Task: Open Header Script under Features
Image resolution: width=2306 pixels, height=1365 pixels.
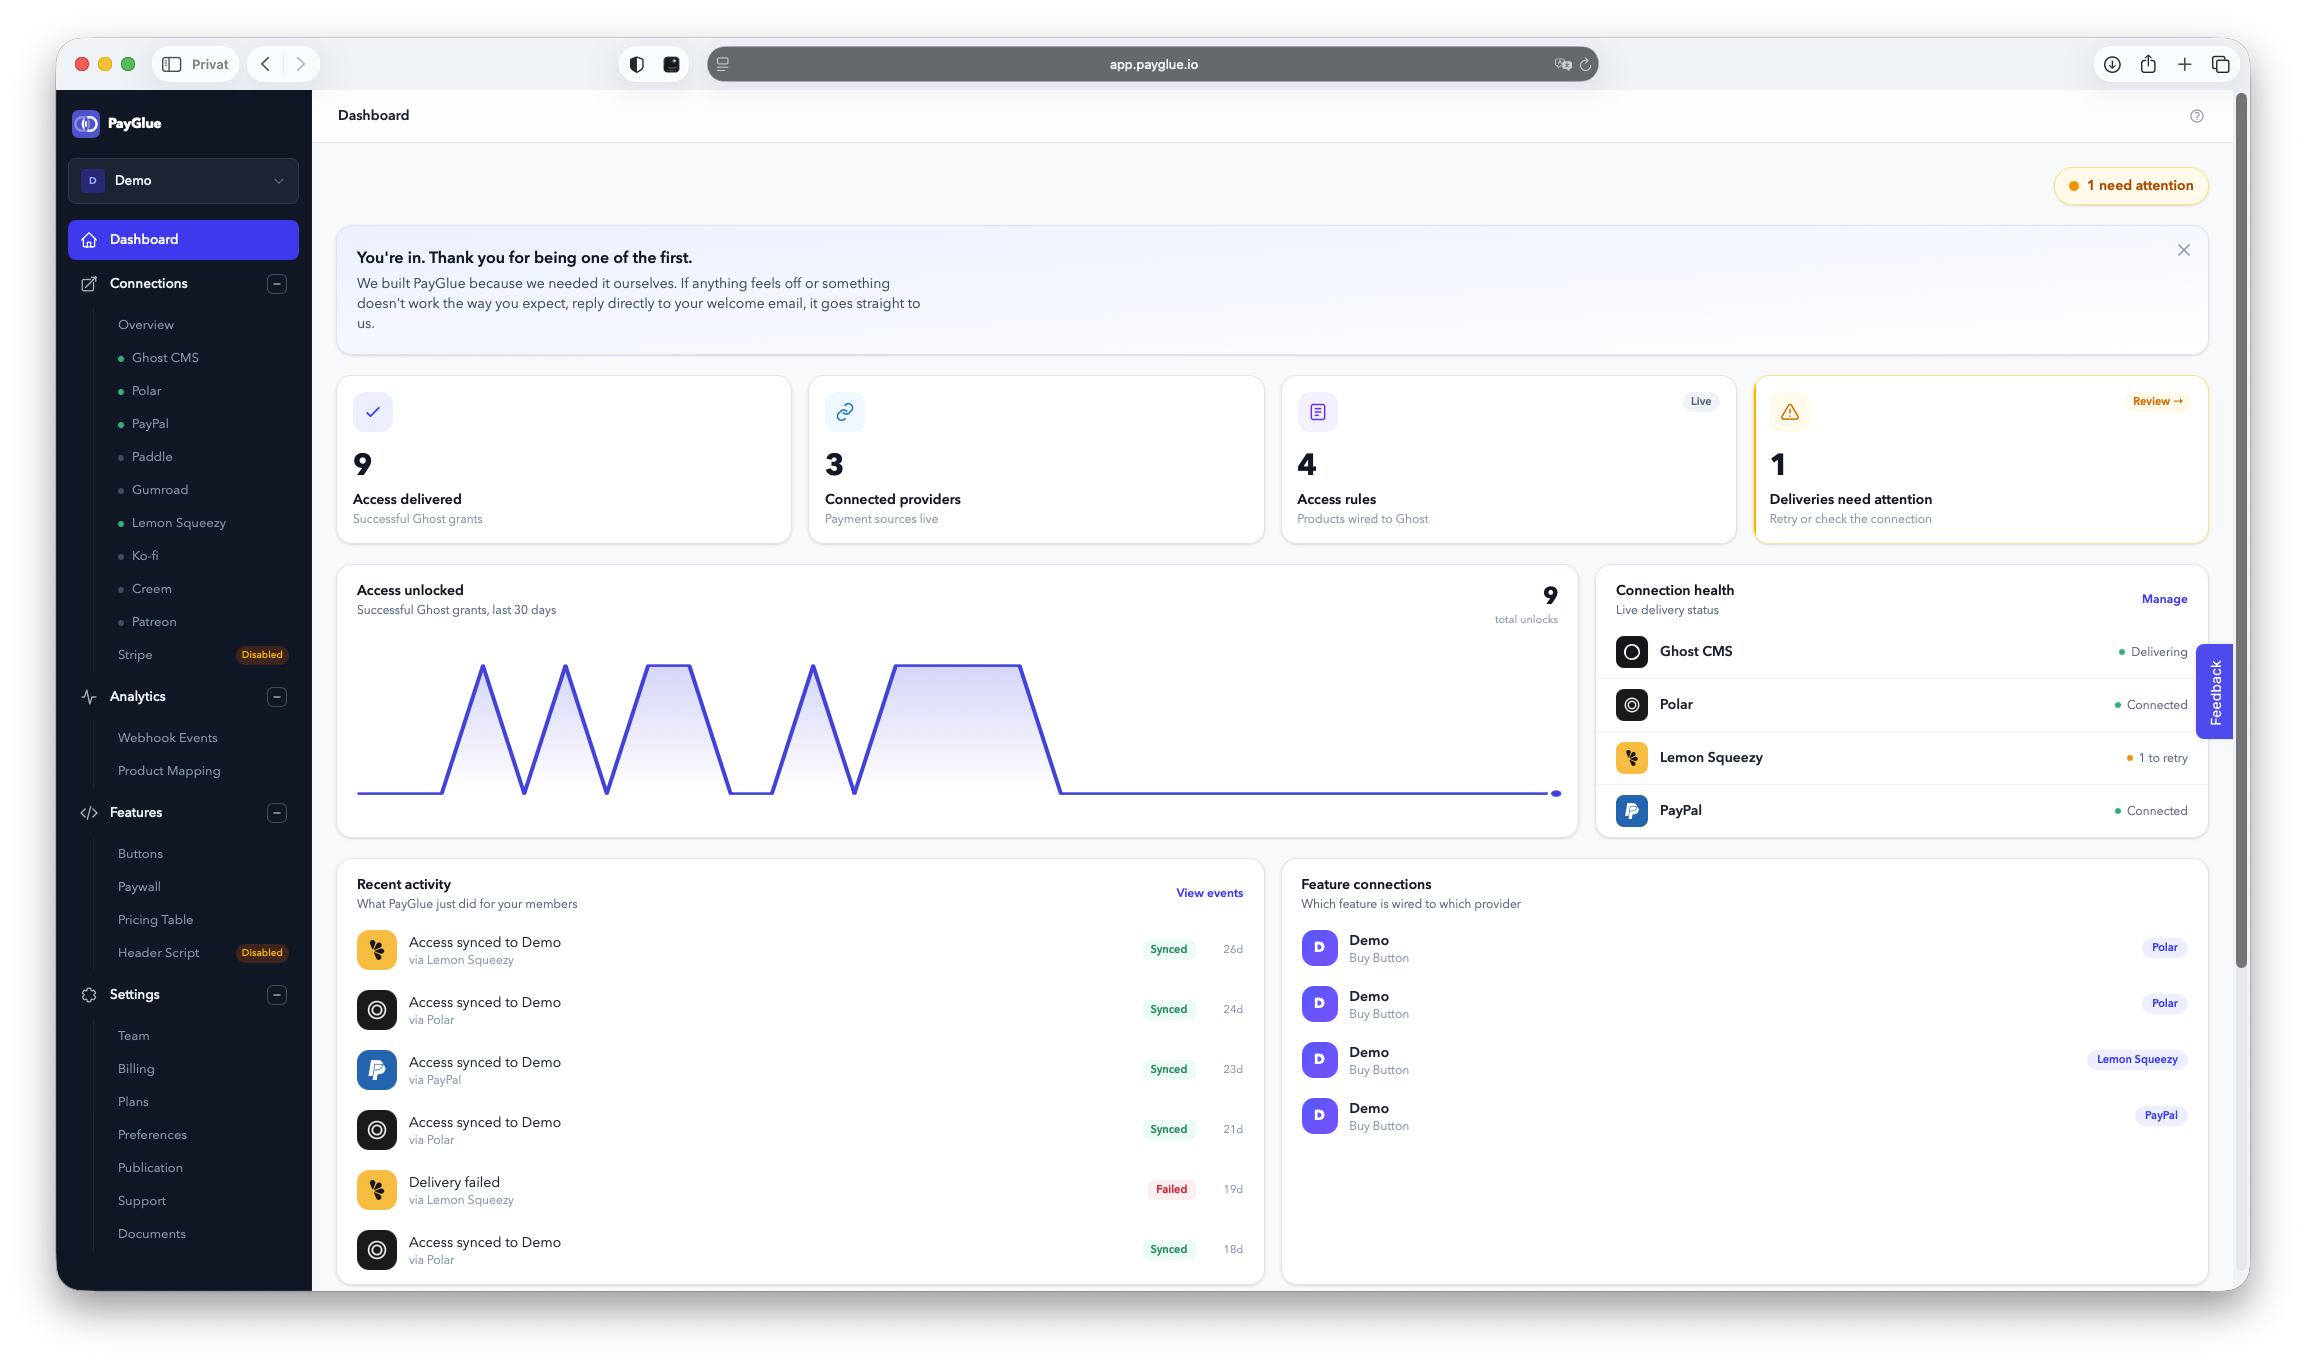Action: coord(159,953)
